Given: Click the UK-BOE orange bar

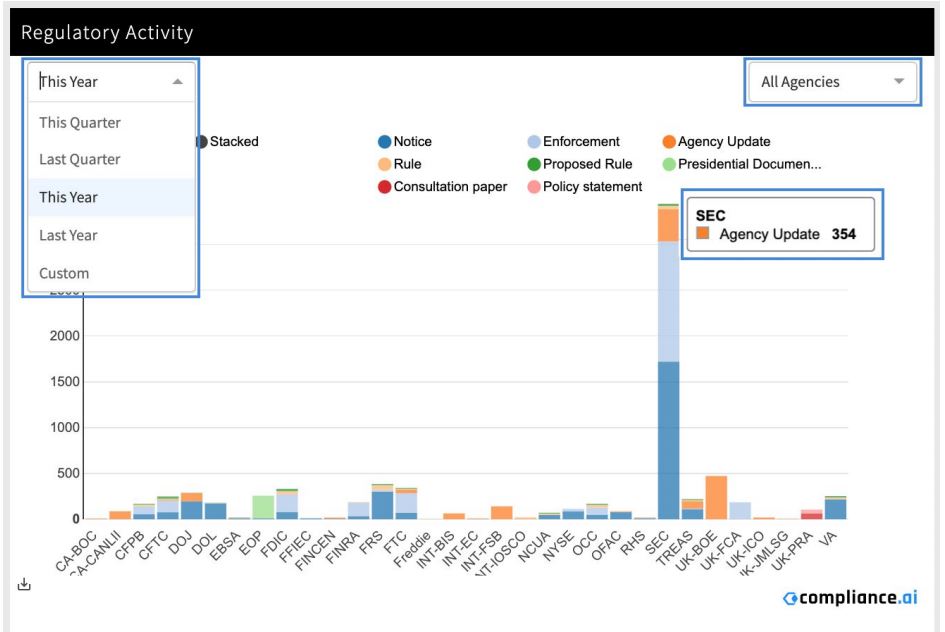Looking at the screenshot, I should pos(716,498).
